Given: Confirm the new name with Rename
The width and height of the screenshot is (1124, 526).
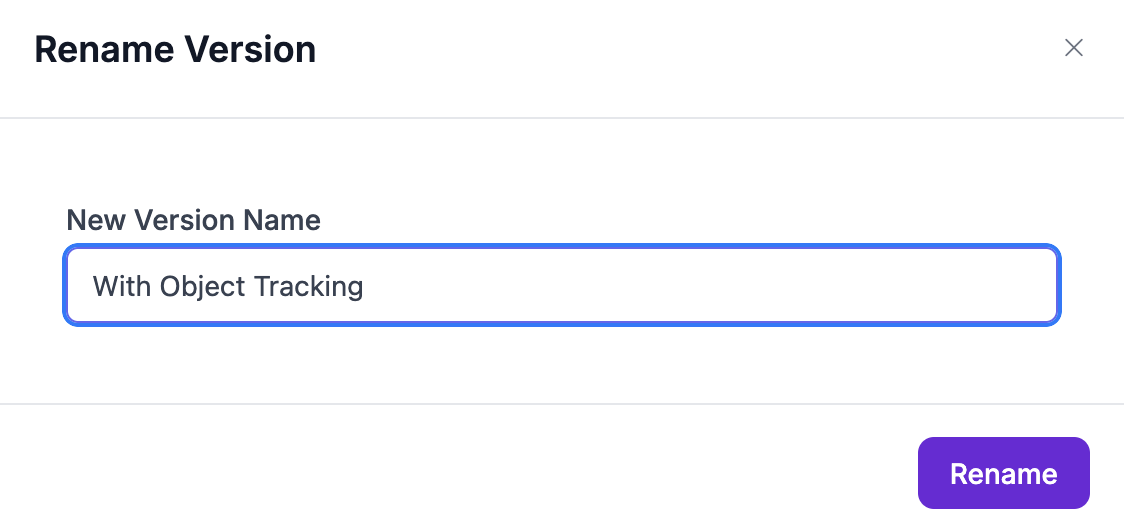Looking at the screenshot, I should (x=1003, y=473).
